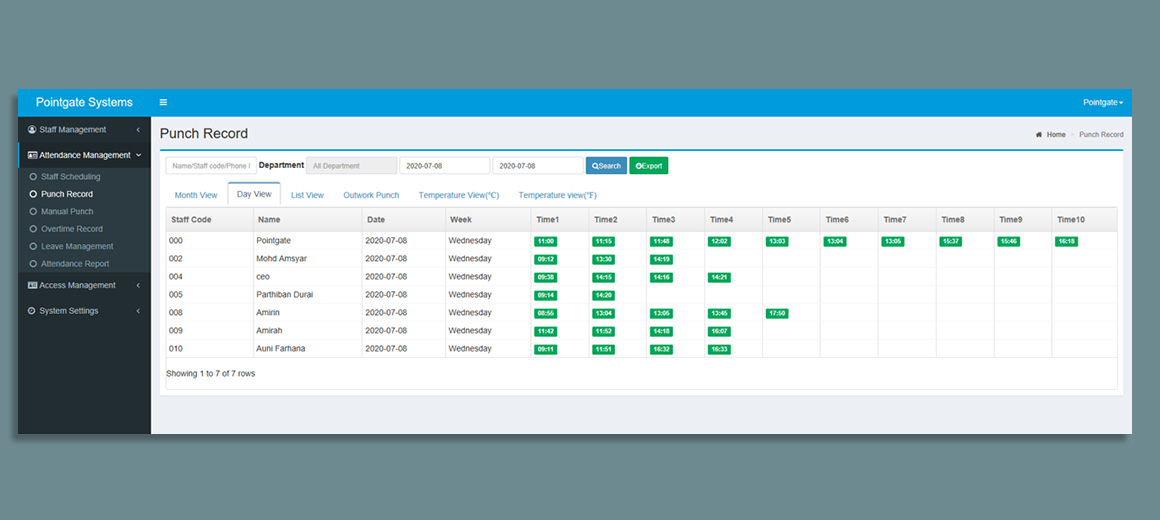The image size is (1160, 520).
Task: Focus the Name/Staff code search field
Action: point(211,166)
